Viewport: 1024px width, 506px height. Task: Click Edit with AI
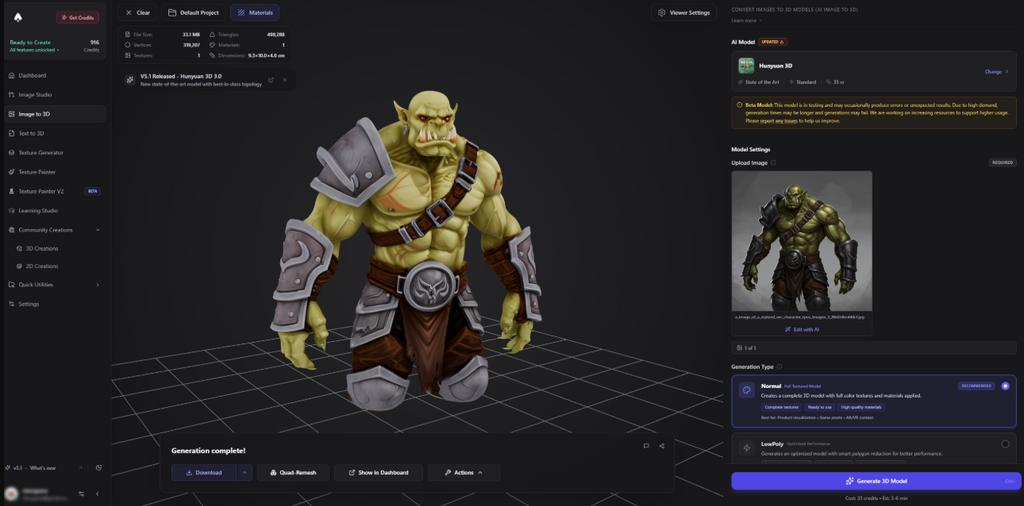[x=802, y=330]
